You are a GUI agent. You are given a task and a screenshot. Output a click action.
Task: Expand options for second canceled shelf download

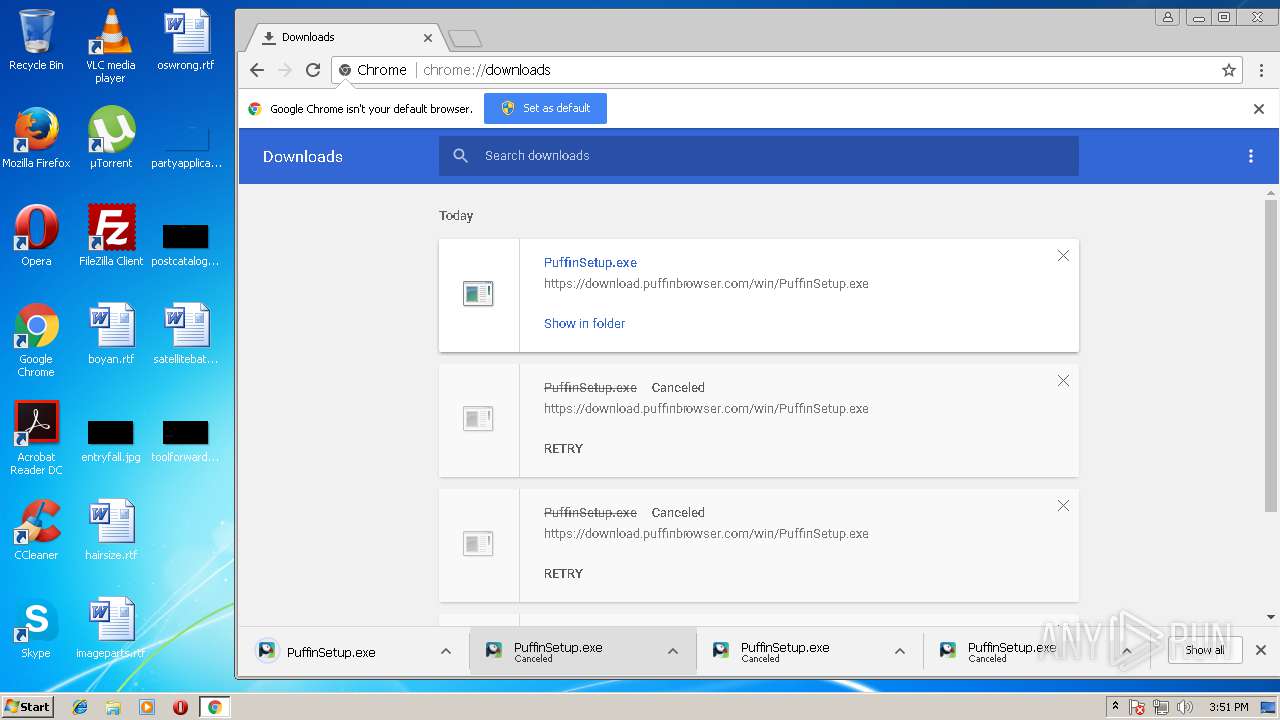coord(900,651)
